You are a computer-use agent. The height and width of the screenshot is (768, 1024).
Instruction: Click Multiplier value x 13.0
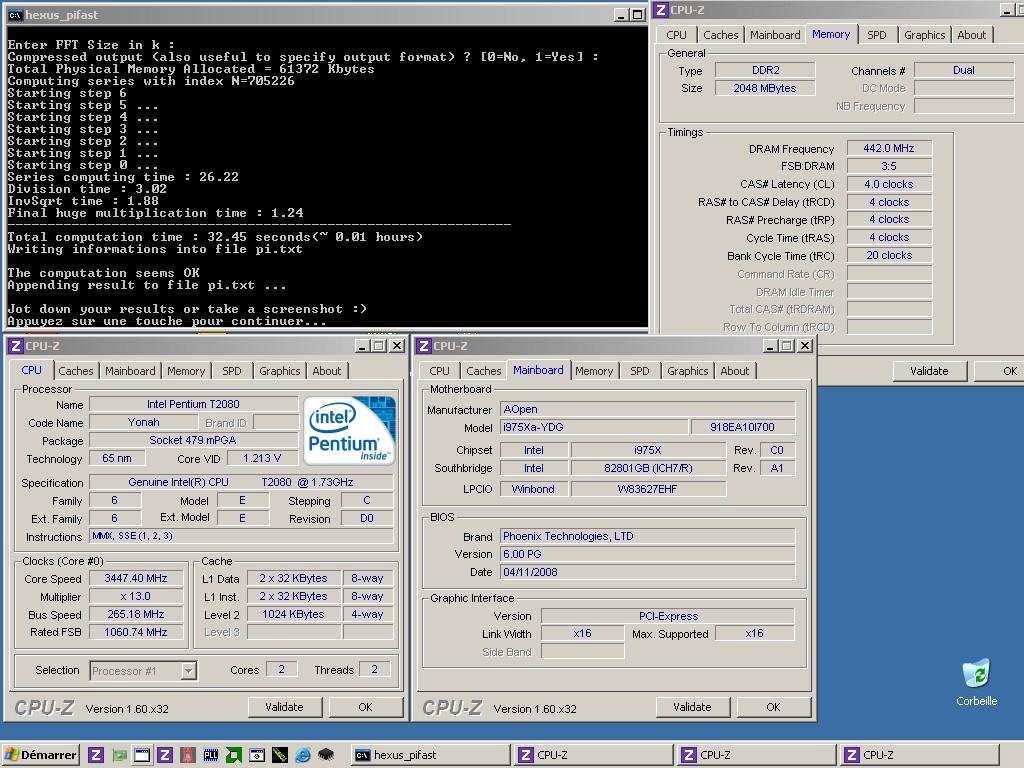136,596
